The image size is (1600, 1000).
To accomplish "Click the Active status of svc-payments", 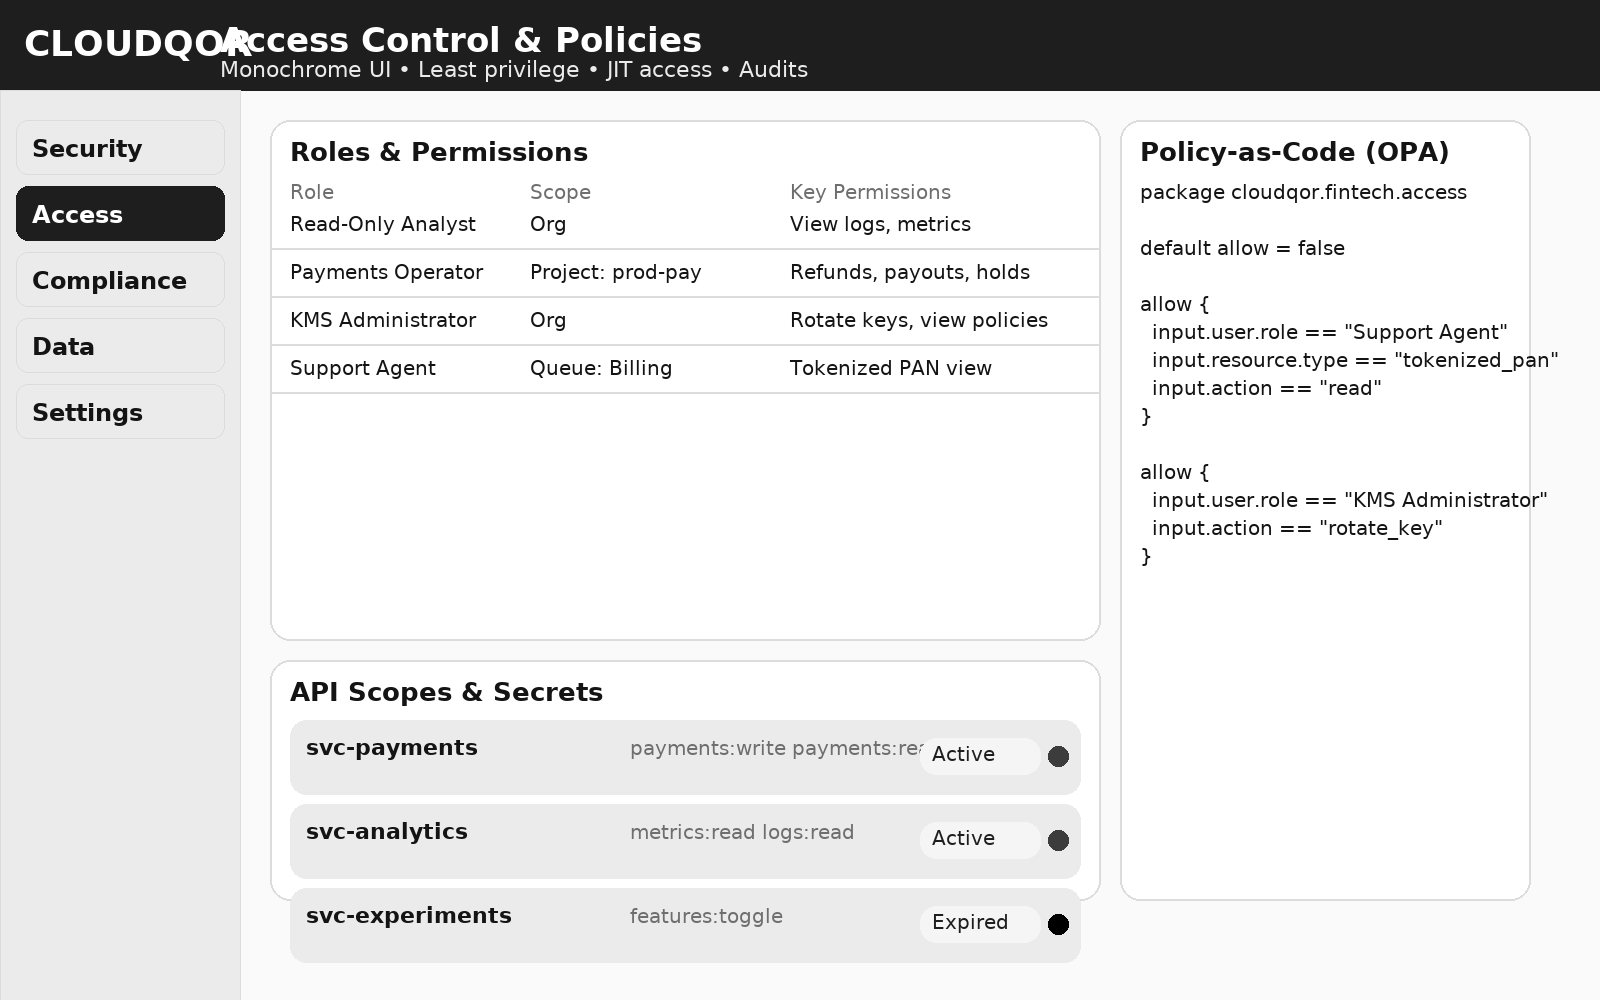I will click(980, 756).
